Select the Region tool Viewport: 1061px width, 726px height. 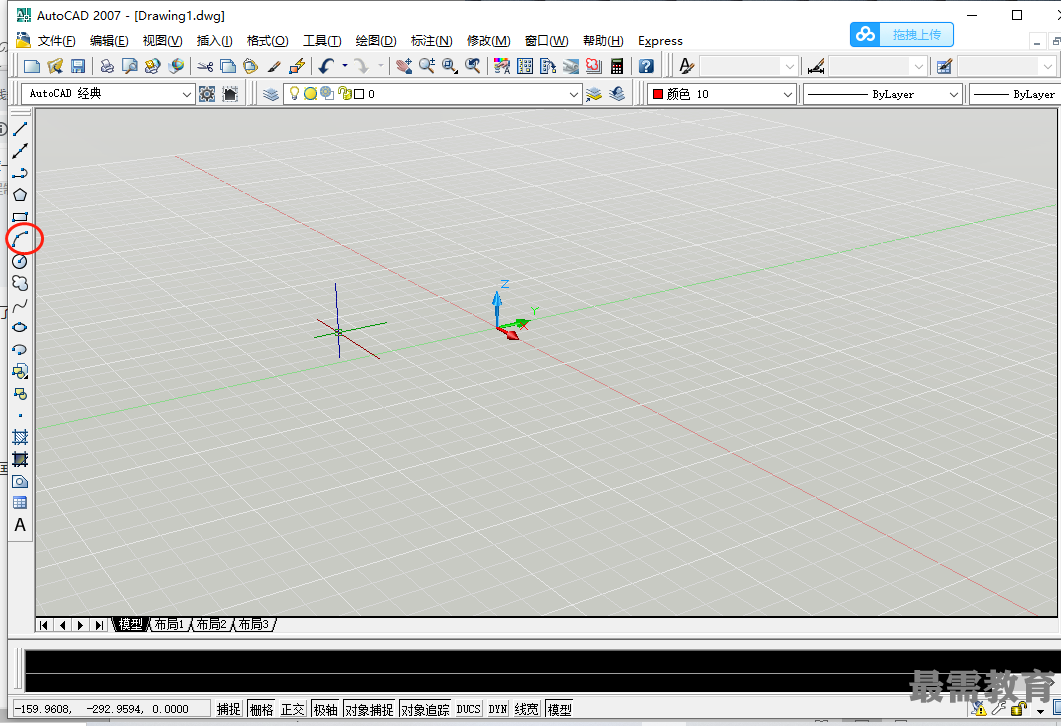(x=20, y=482)
